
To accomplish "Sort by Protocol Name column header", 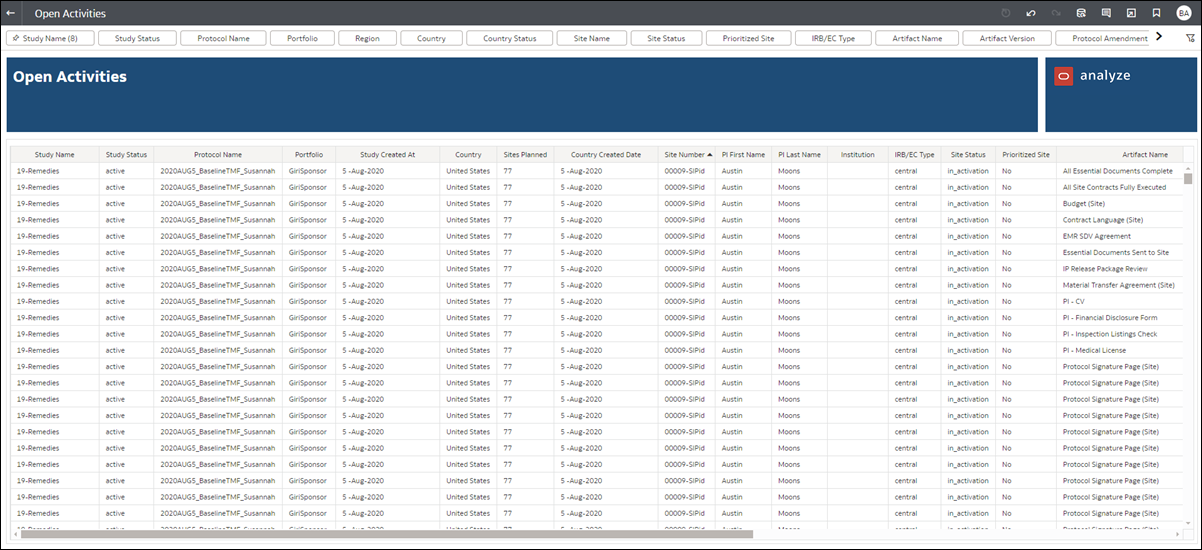I will pyautogui.click(x=218, y=155).
